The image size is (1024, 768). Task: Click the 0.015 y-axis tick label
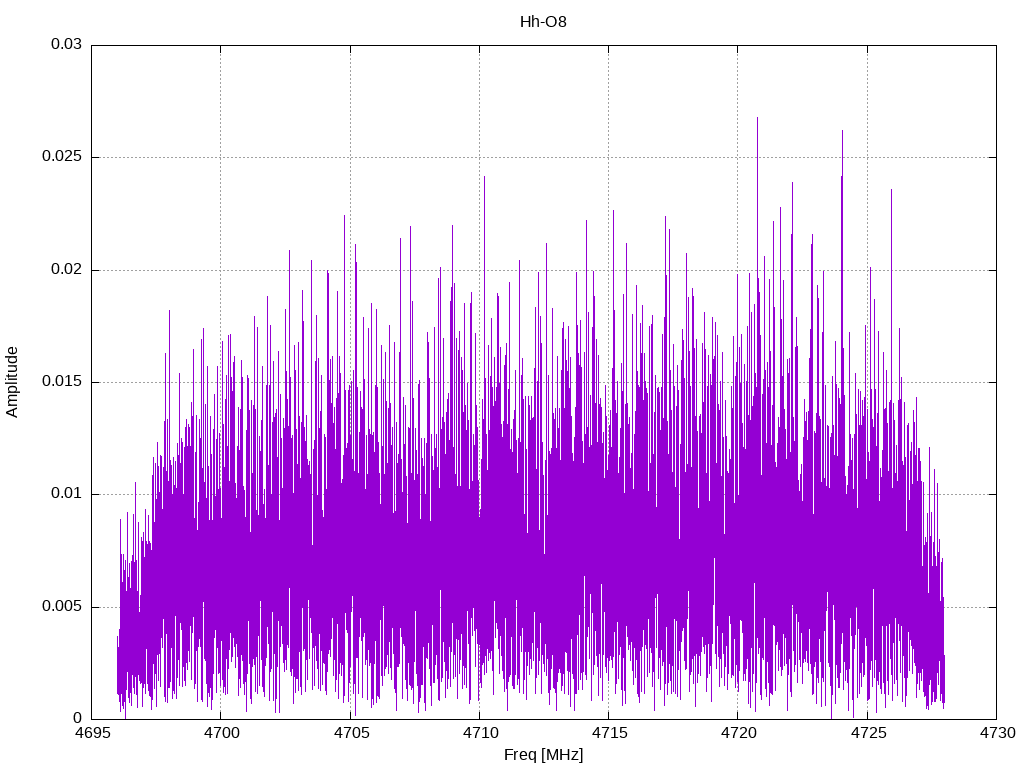(x=62, y=381)
